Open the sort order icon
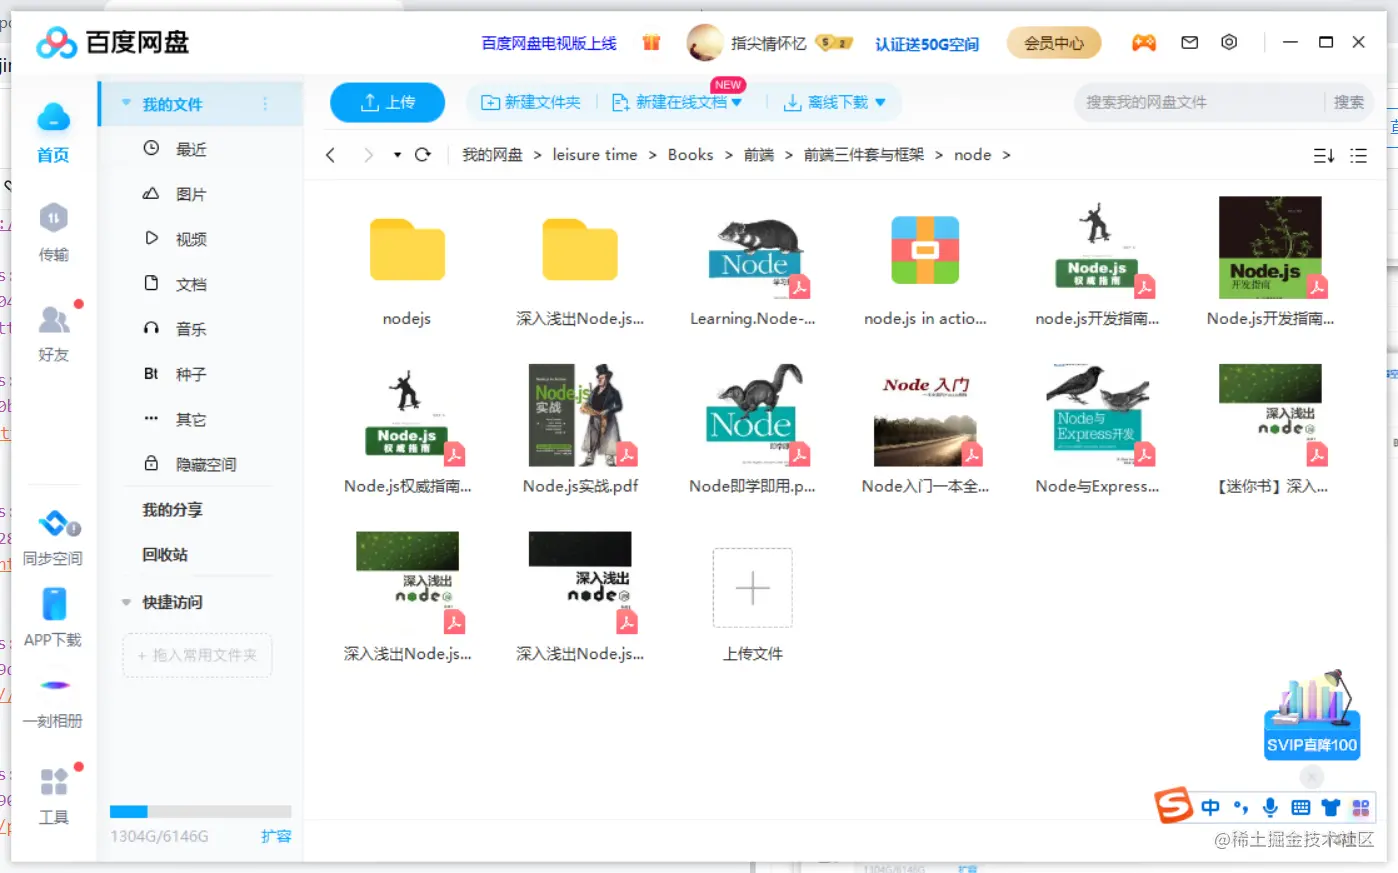Image resolution: width=1398 pixels, height=873 pixels. pyautogui.click(x=1323, y=156)
